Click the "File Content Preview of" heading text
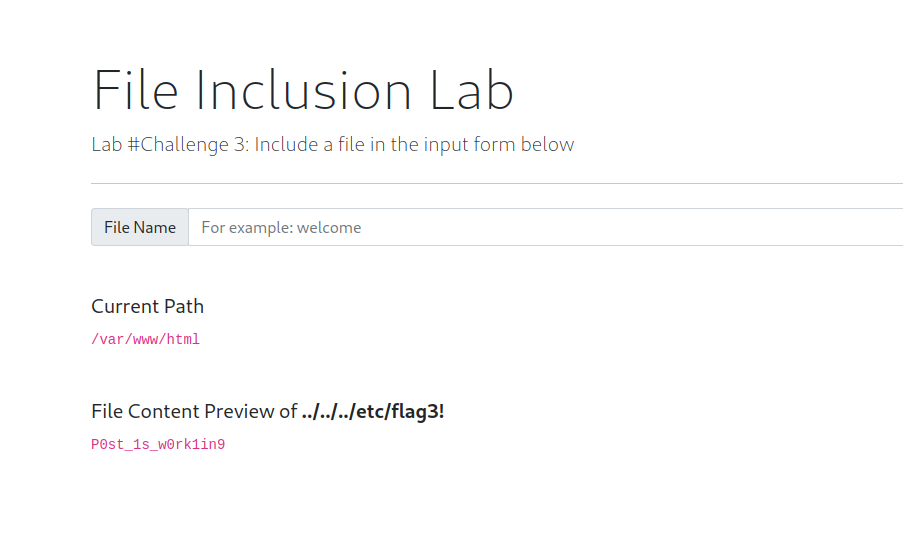The width and height of the screenshot is (903, 546). coord(194,411)
